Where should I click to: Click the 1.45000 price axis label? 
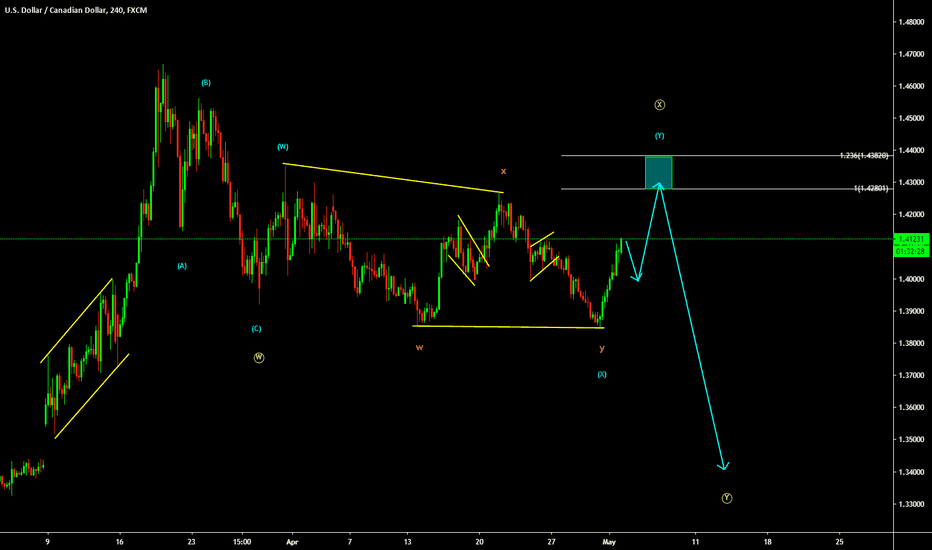tap(912, 118)
